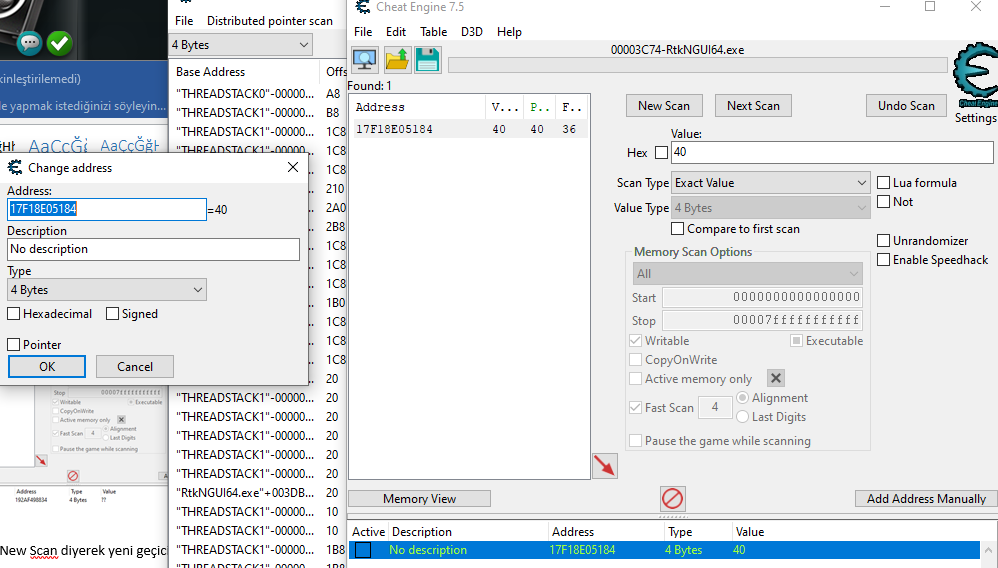Toggle the CopyOnWrite checkbox

pos(635,360)
